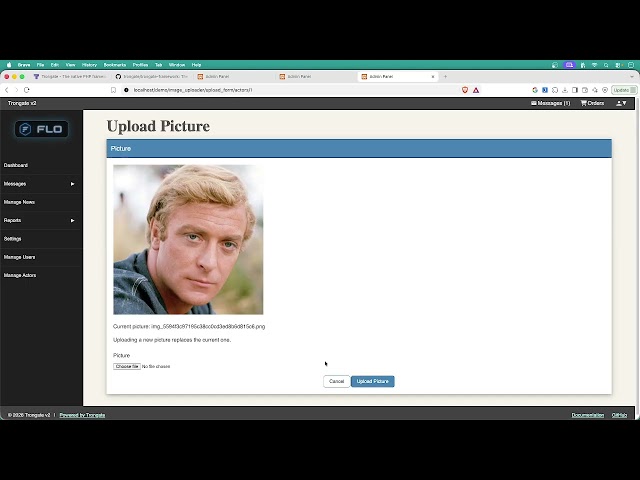Open the Window menu
Image resolution: width=640 pixels, height=480 pixels.
tap(177, 65)
